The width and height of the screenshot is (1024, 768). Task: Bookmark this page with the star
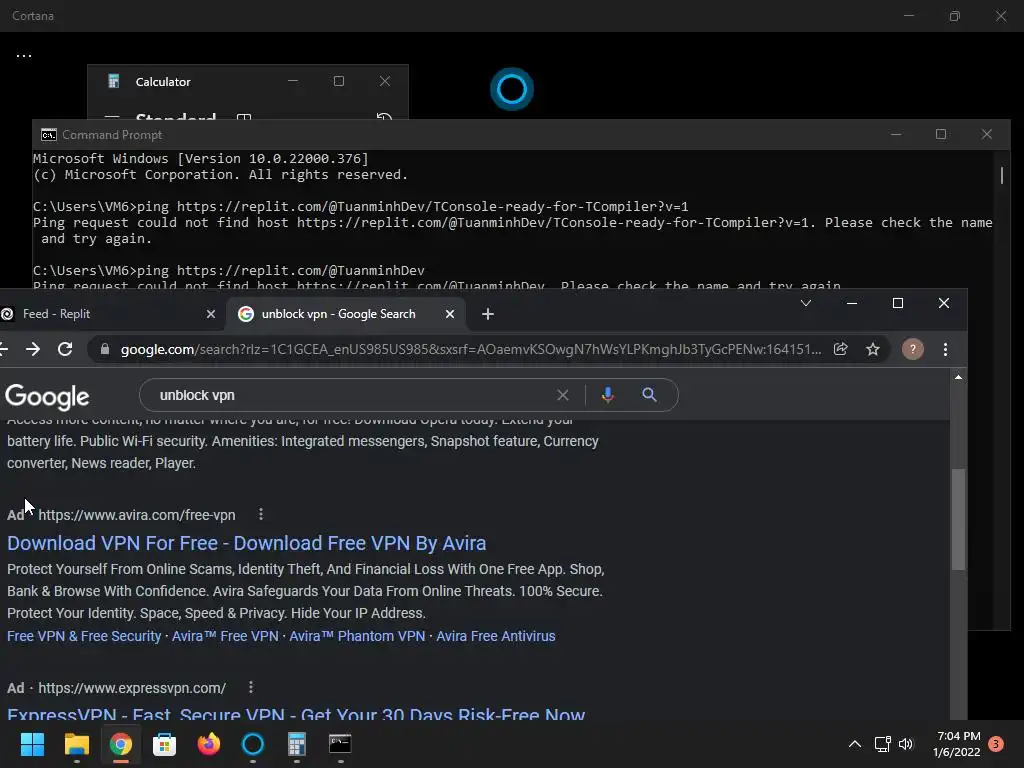872,349
